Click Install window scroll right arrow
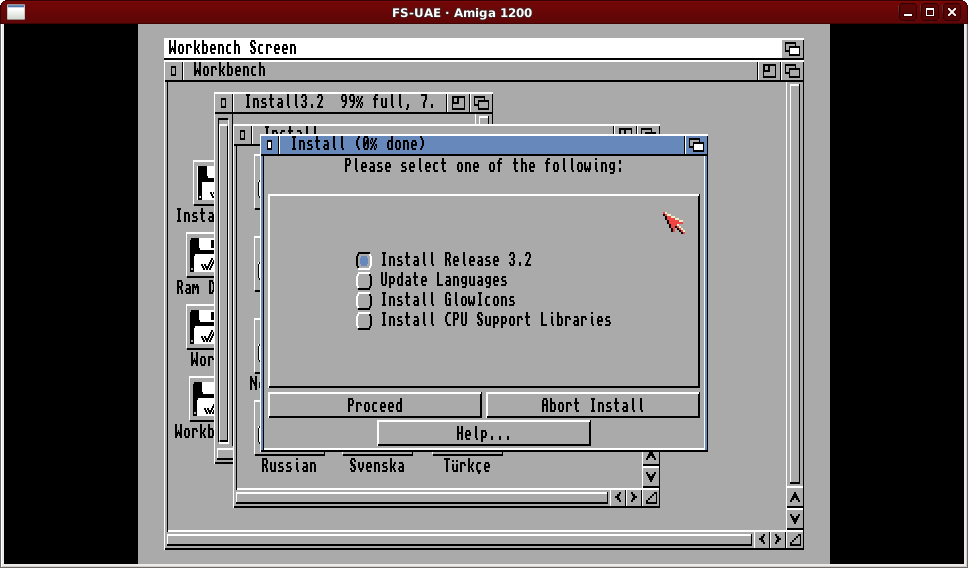Viewport: 968px width, 568px height. 634,498
